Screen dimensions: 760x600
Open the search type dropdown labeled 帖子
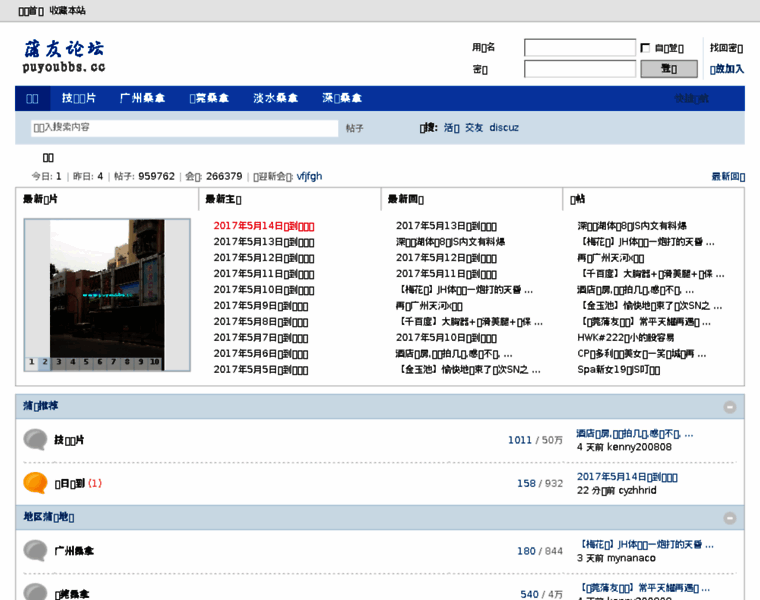(x=355, y=128)
